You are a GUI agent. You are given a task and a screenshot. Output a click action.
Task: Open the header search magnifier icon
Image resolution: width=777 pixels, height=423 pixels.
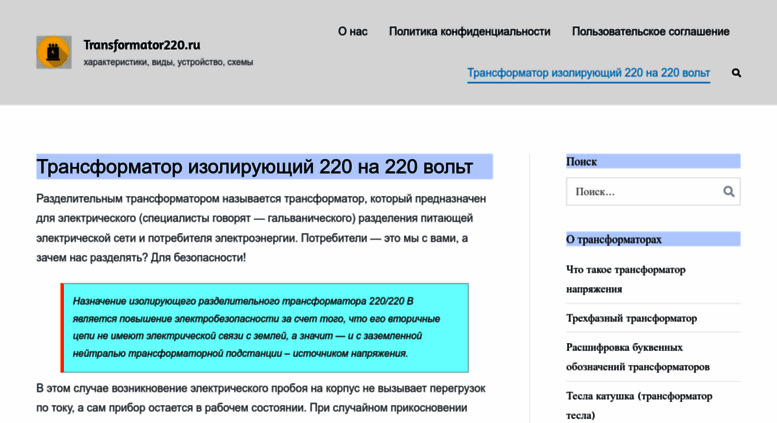[736, 73]
